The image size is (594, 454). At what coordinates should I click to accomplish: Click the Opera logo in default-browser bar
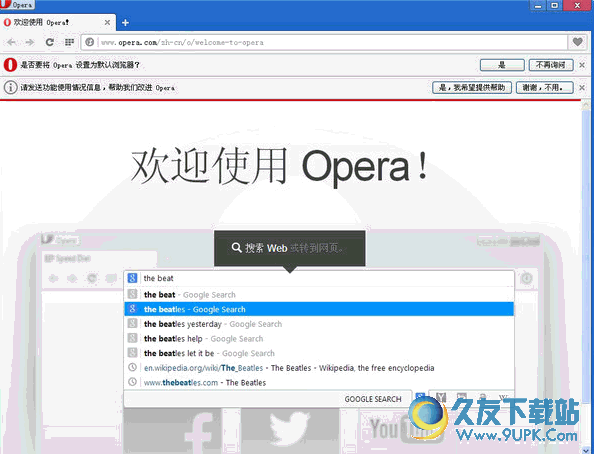[10, 65]
